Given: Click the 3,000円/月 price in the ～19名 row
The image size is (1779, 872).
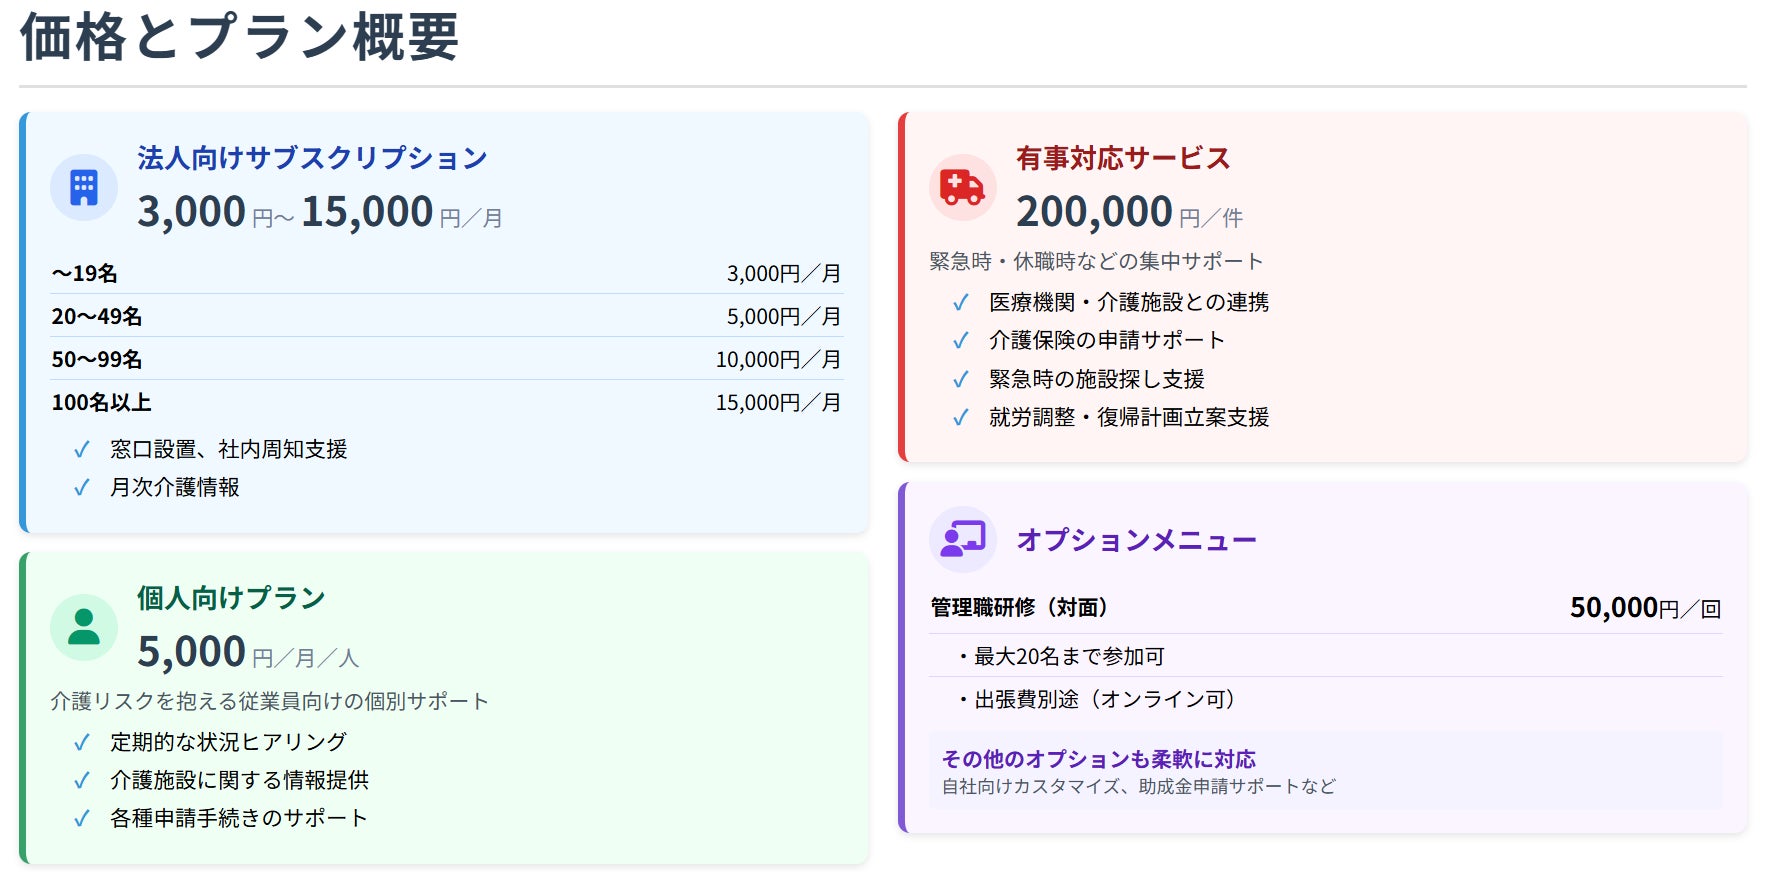Looking at the screenshot, I should 784,273.
